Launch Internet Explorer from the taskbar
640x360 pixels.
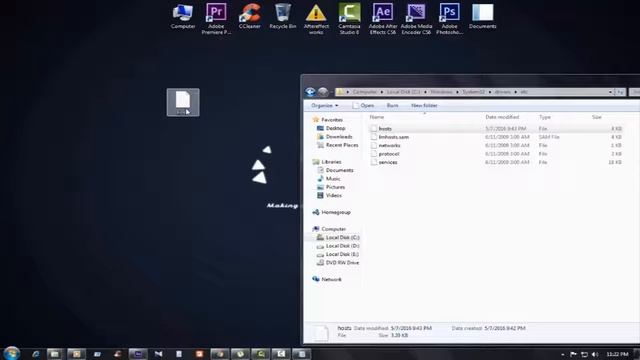point(36,354)
